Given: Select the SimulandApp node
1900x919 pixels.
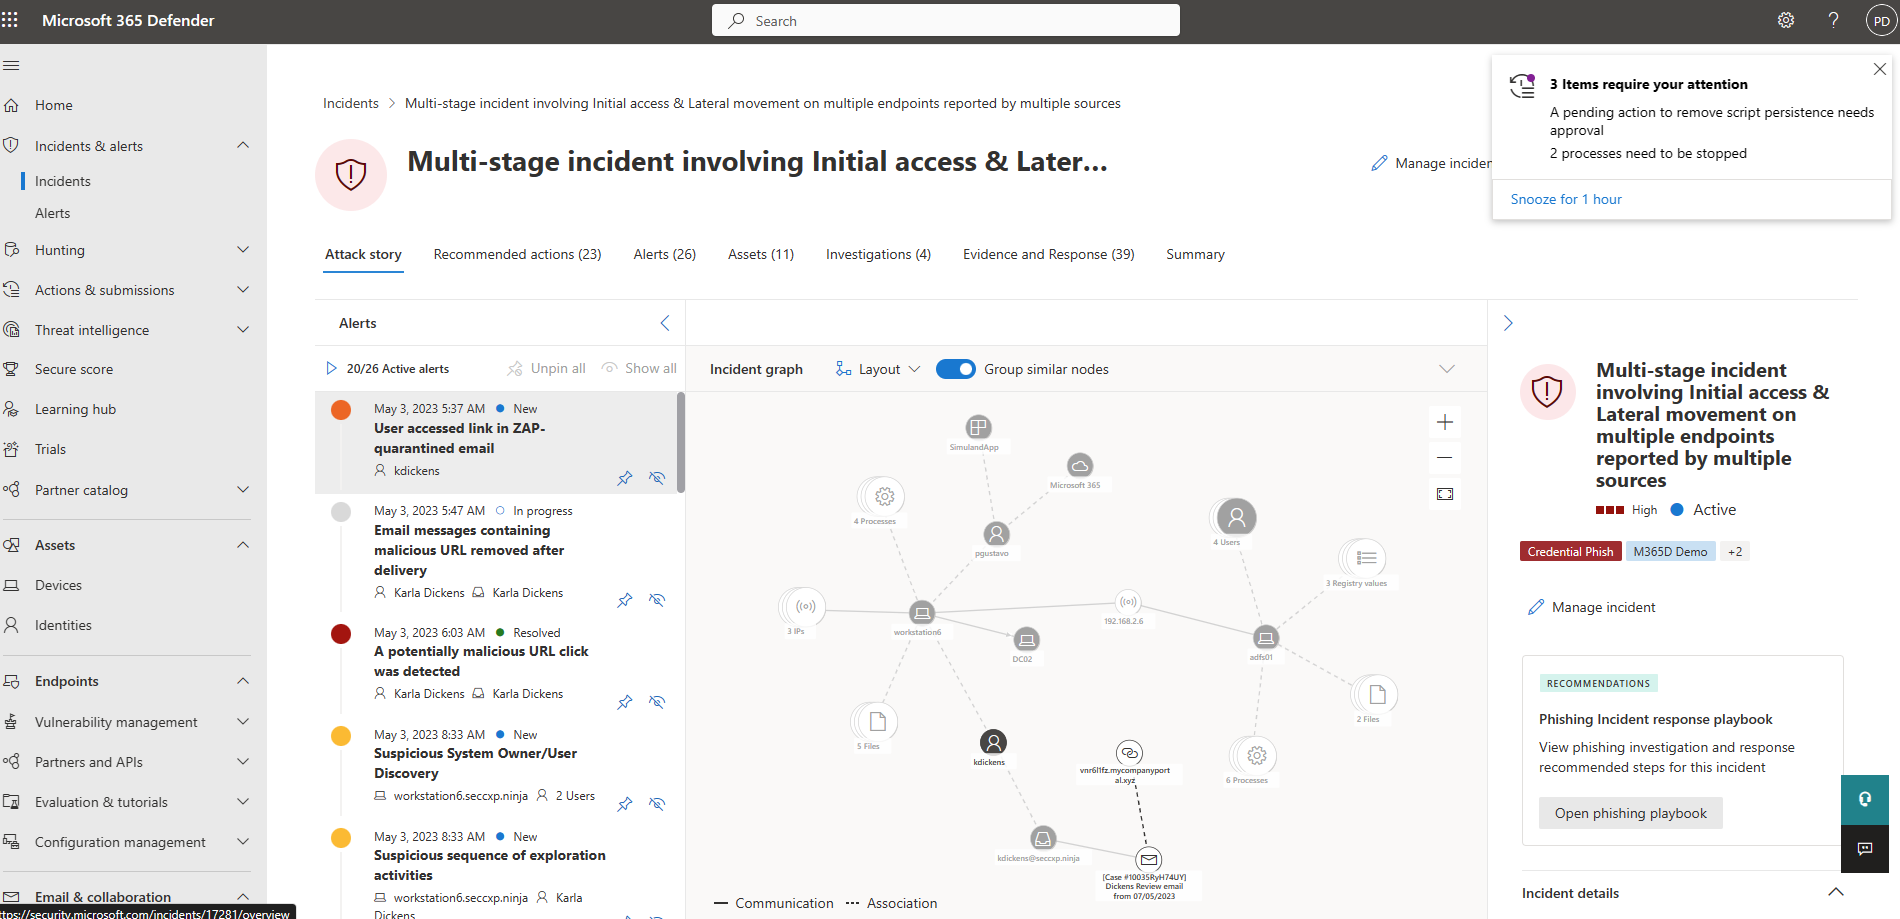Looking at the screenshot, I should pyautogui.click(x=978, y=427).
